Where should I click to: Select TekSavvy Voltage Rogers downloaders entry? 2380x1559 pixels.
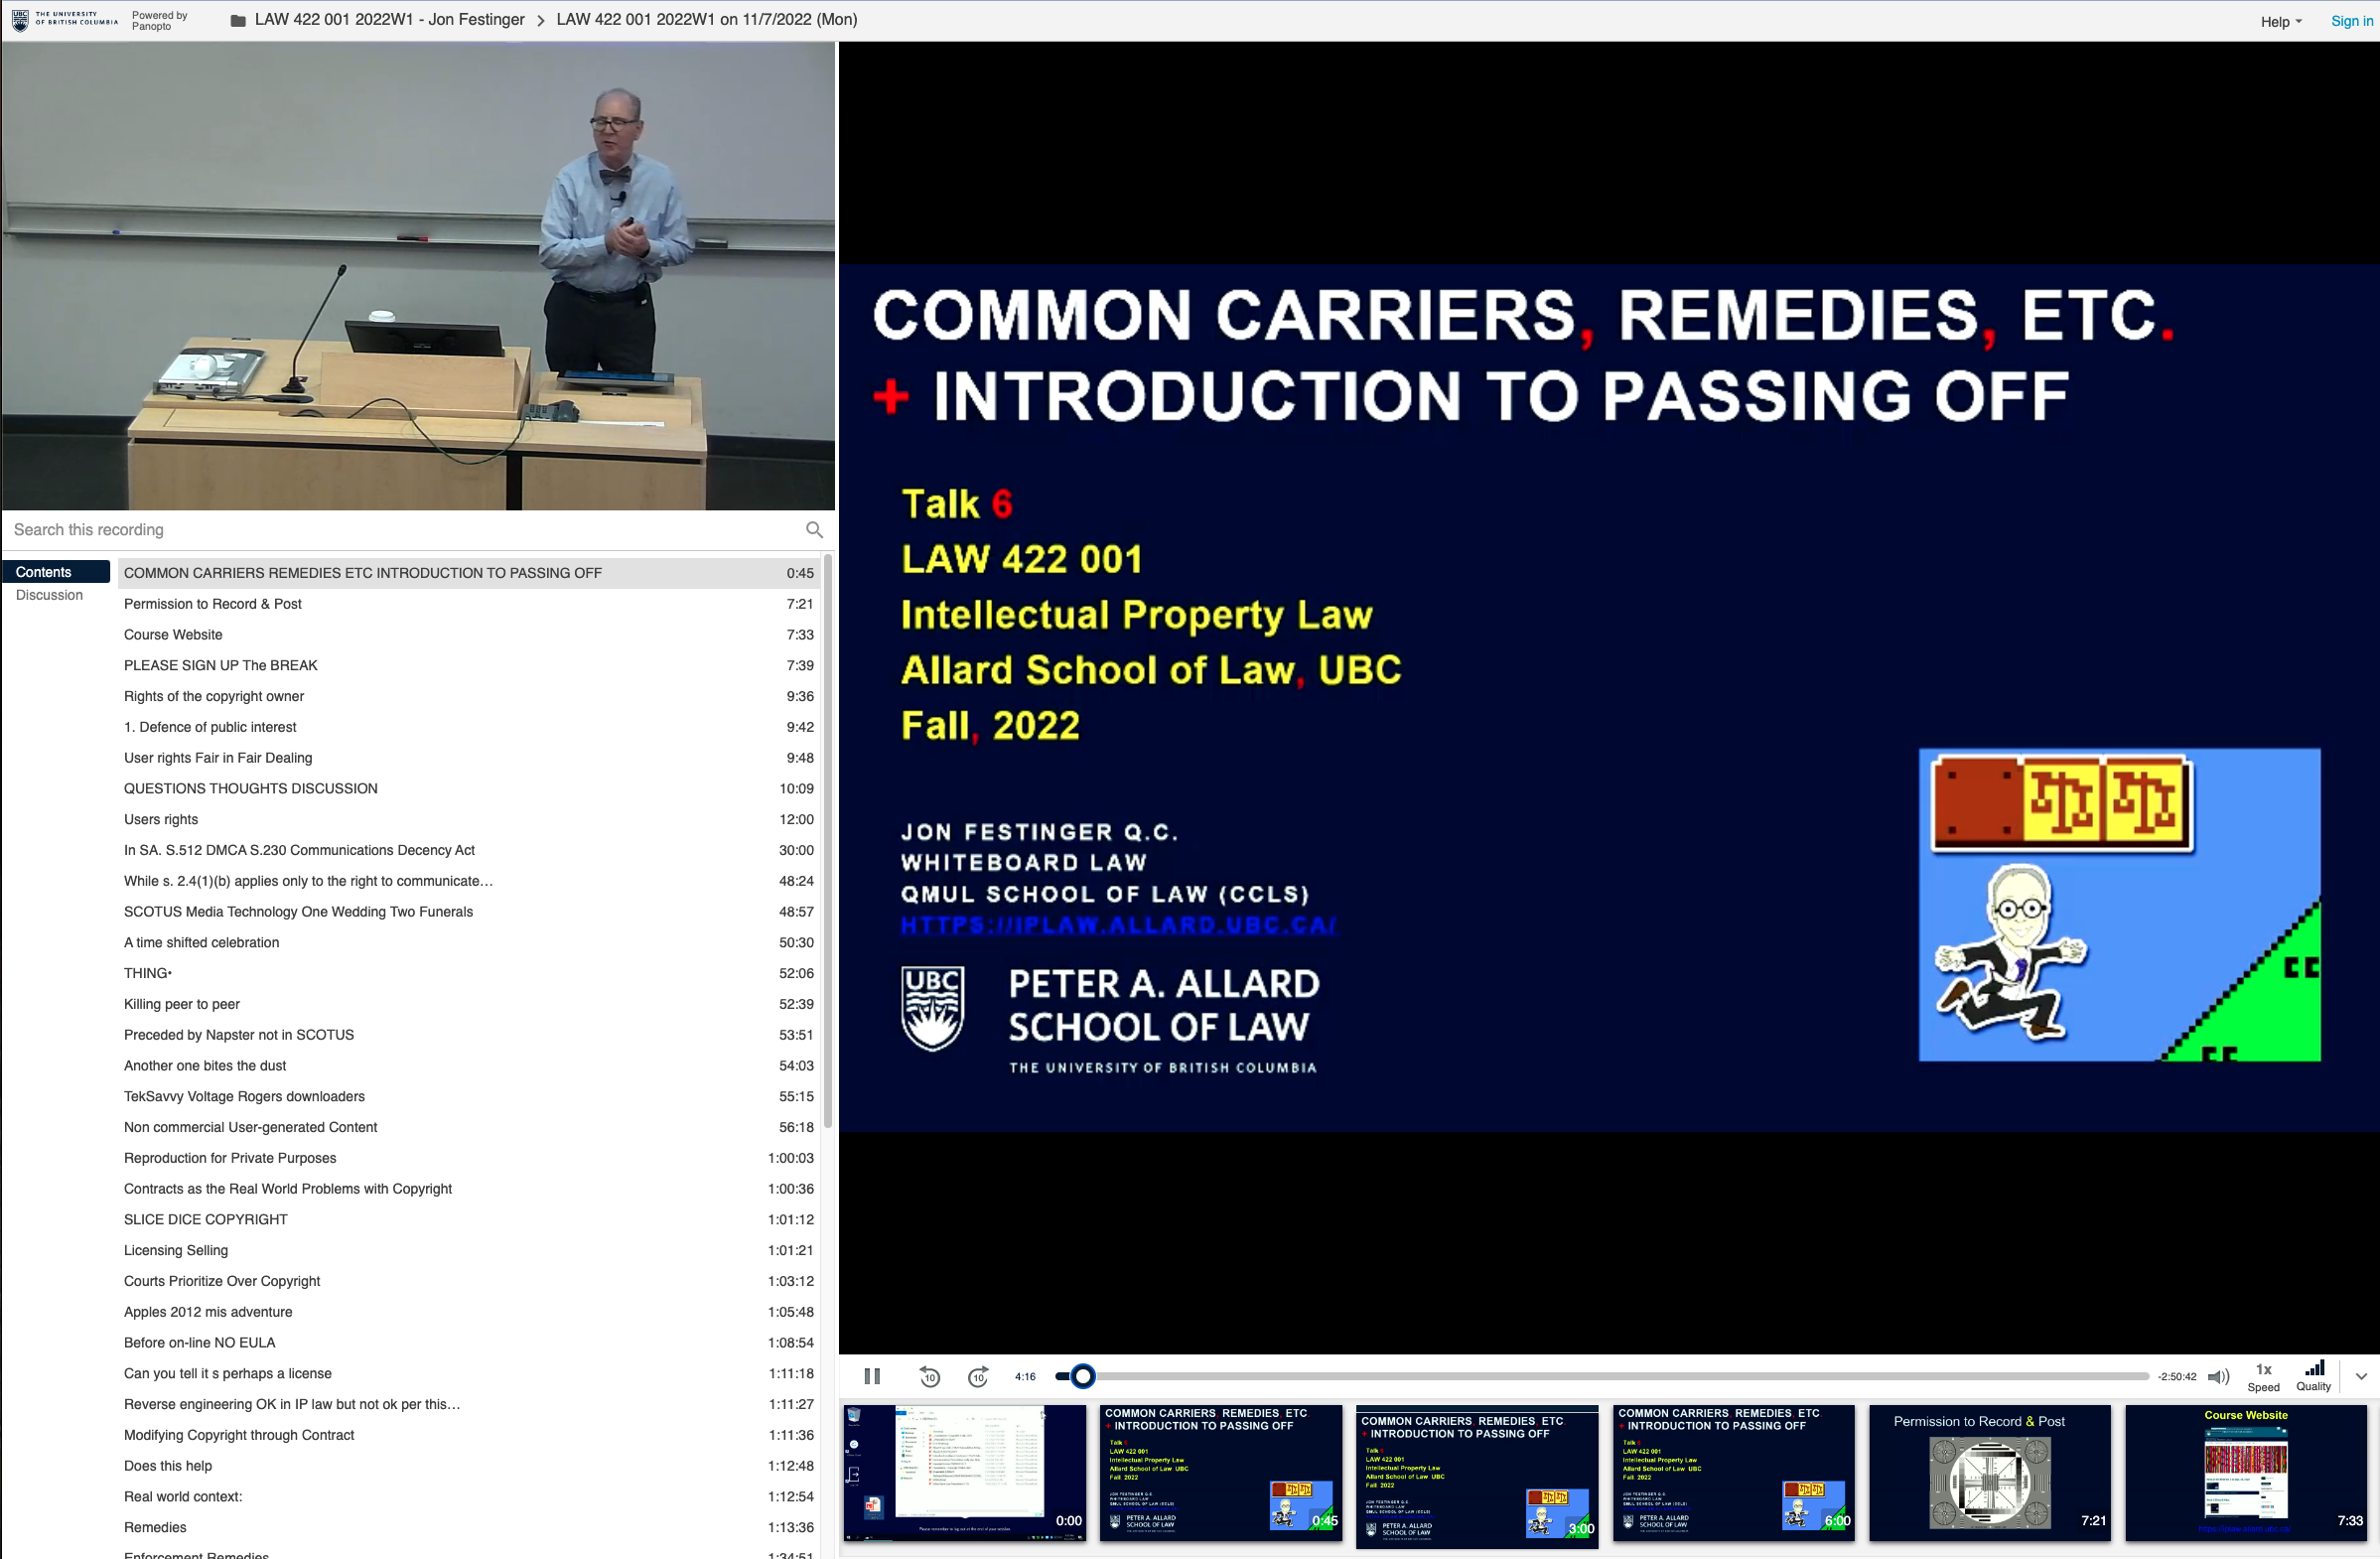(469, 1097)
